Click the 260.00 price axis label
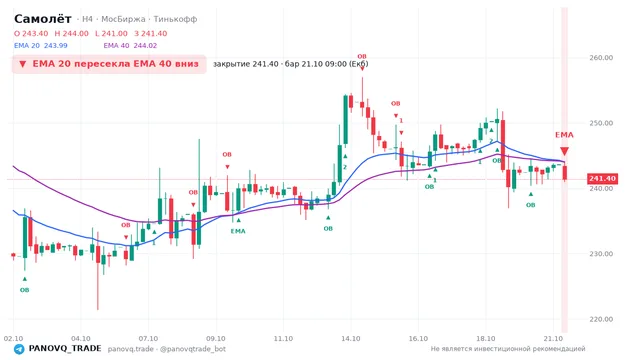The image size is (640, 360). pyautogui.click(x=601, y=58)
